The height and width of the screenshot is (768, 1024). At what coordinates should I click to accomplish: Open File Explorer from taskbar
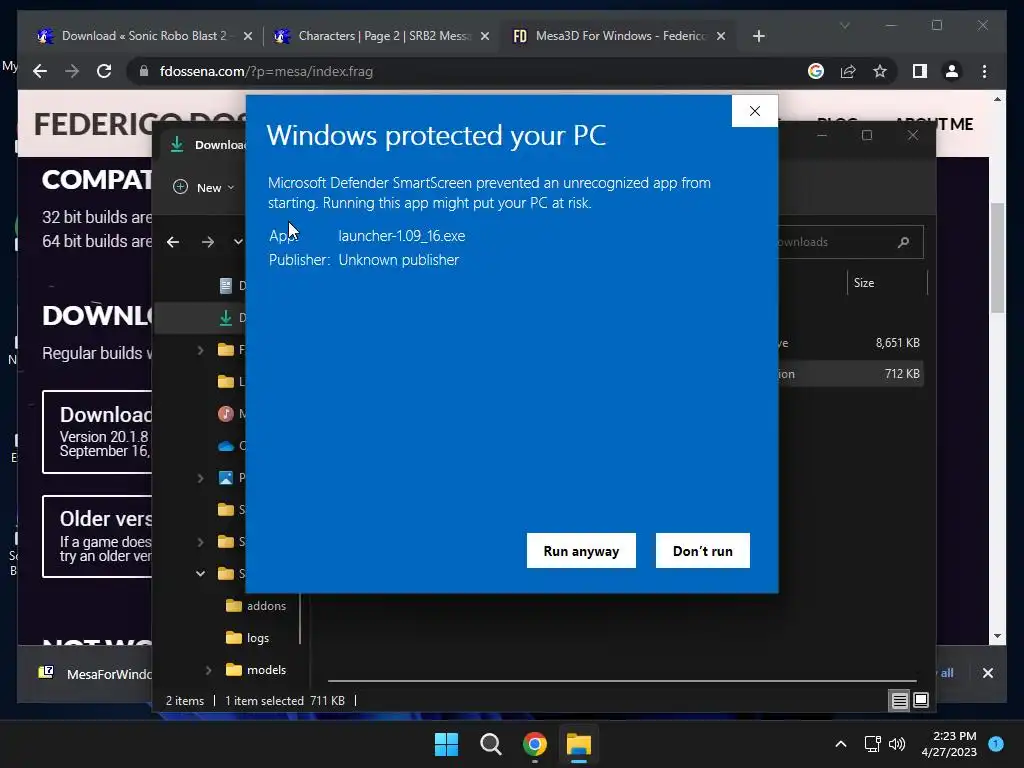[x=579, y=744]
